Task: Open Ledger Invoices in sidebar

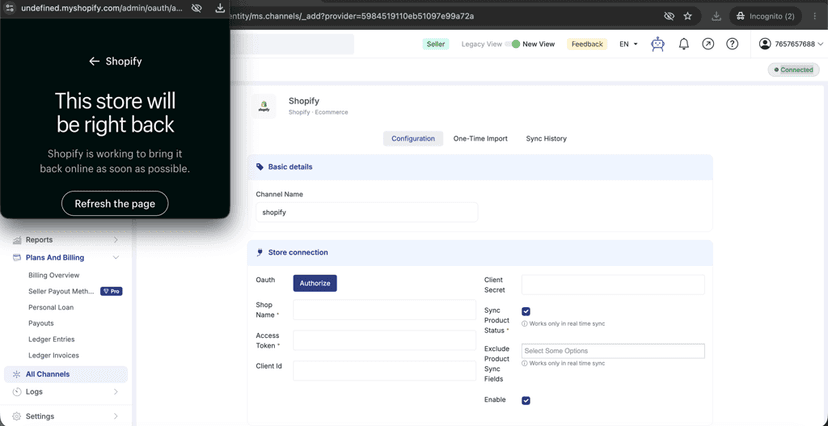Action: point(54,356)
